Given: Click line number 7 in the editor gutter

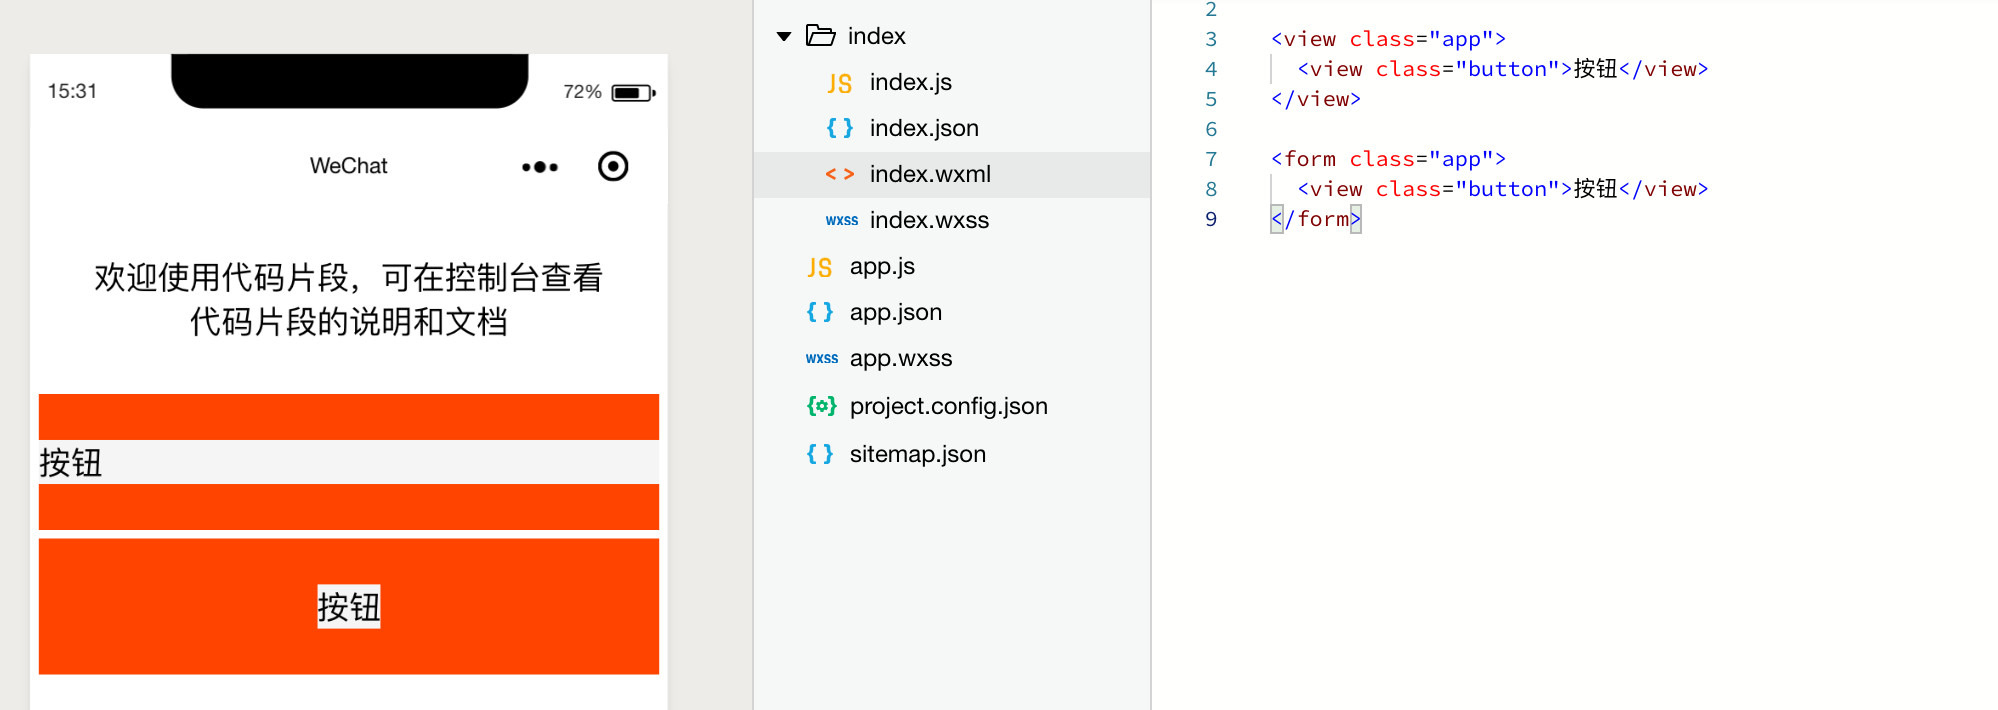Looking at the screenshot, I should click(x=1211, y=159).
